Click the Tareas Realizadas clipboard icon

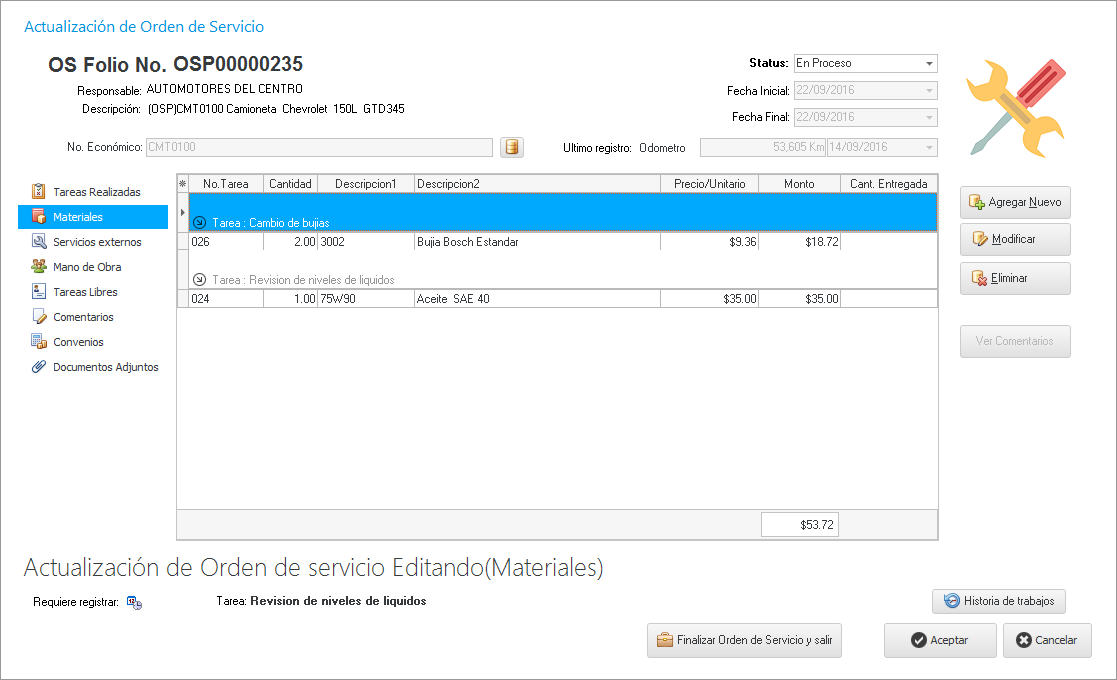click(39, 191)
